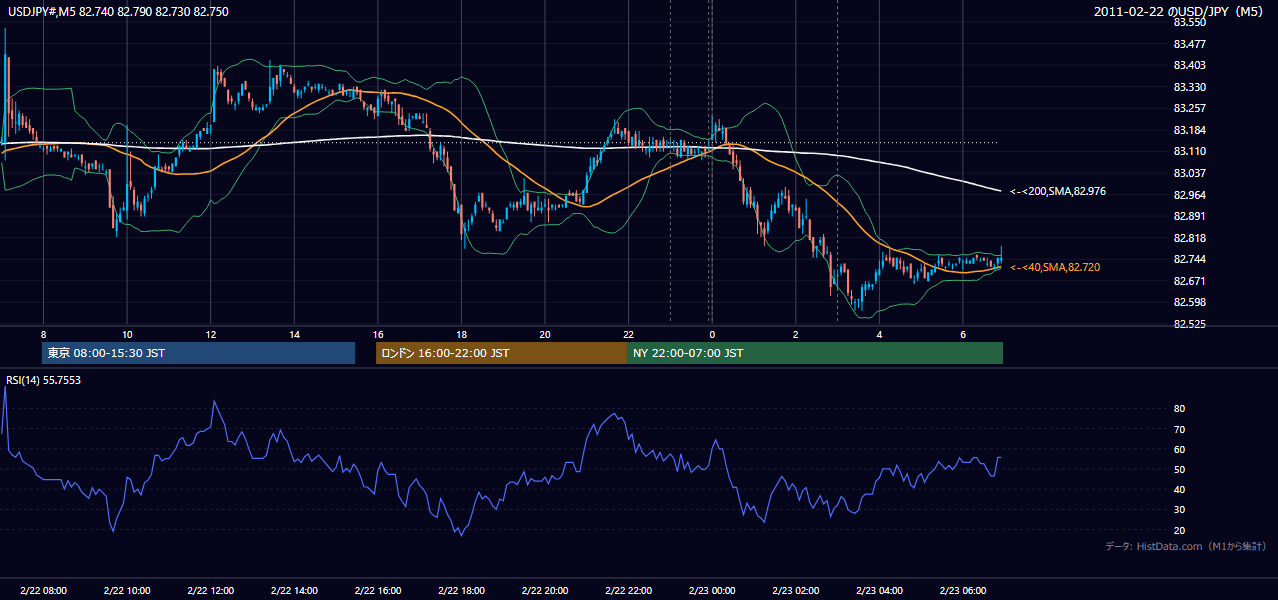The image size is (1278, 600).
Task: Click the 2/22 10:00 timestamp
Action: 127,591
